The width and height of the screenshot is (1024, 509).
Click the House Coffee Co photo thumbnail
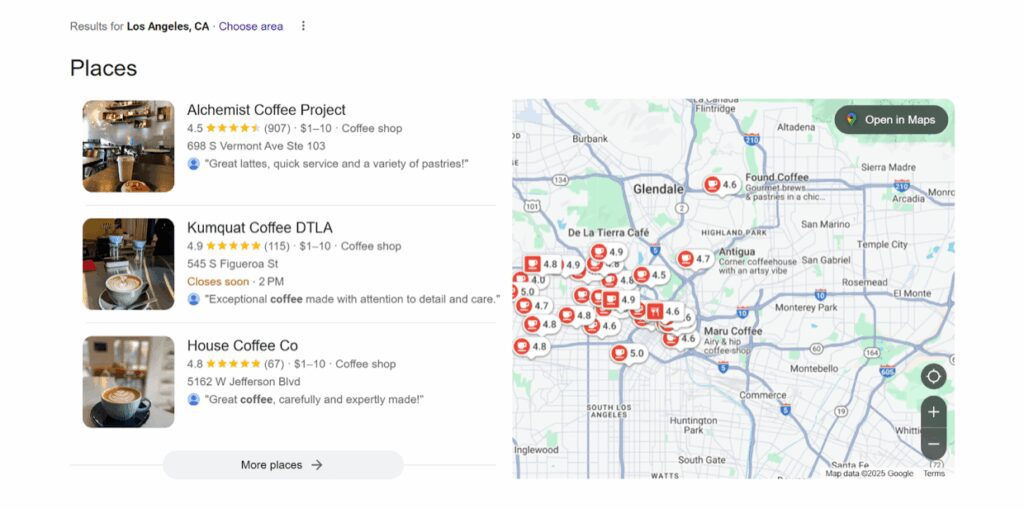pyautogui.click(x=129, y=382)
